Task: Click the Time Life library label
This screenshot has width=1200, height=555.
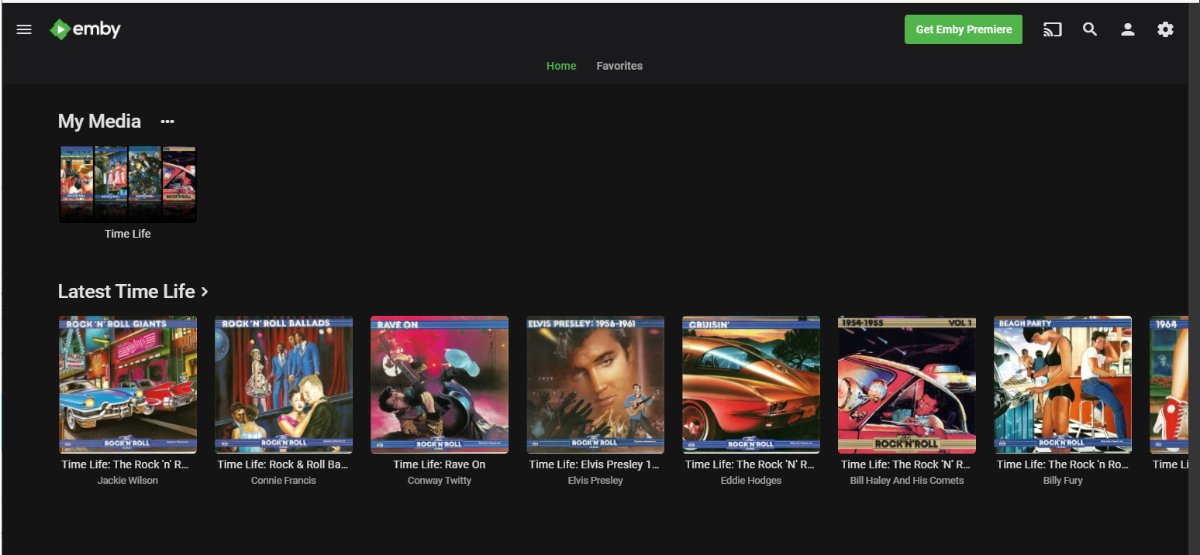Action: tap(128, 234)
